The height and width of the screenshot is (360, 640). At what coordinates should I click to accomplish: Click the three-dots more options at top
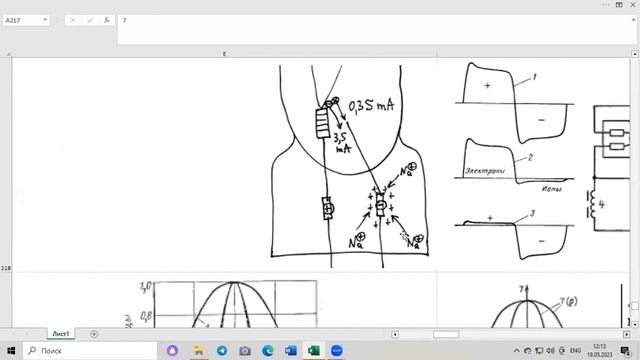pyautogui.click(x=605, y=4)
